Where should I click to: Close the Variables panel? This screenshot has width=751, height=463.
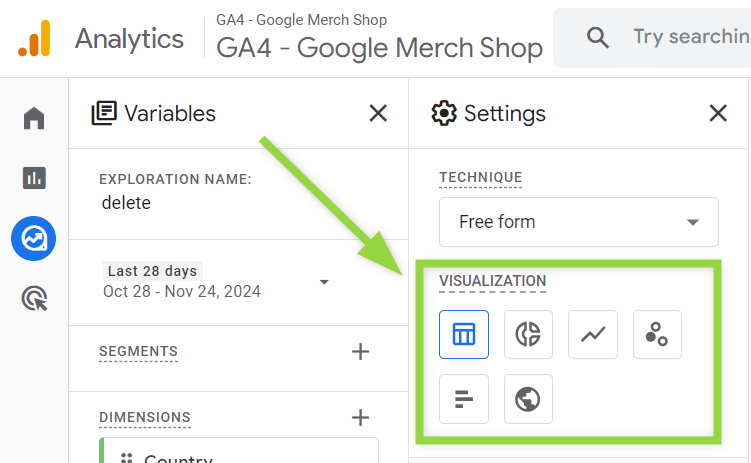378,113
